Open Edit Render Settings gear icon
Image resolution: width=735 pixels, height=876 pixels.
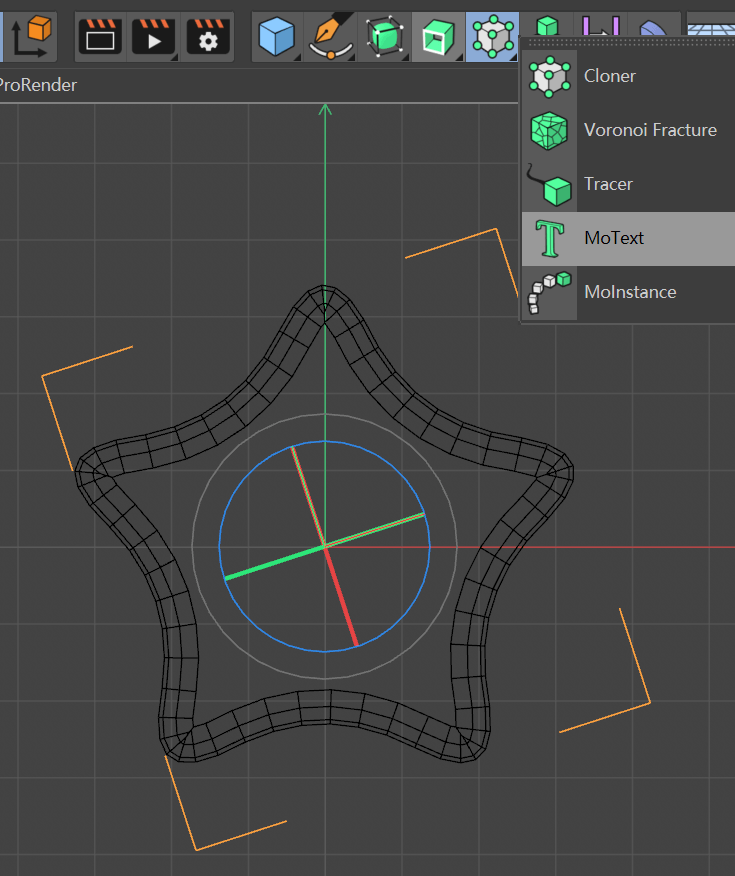[208, 37]
